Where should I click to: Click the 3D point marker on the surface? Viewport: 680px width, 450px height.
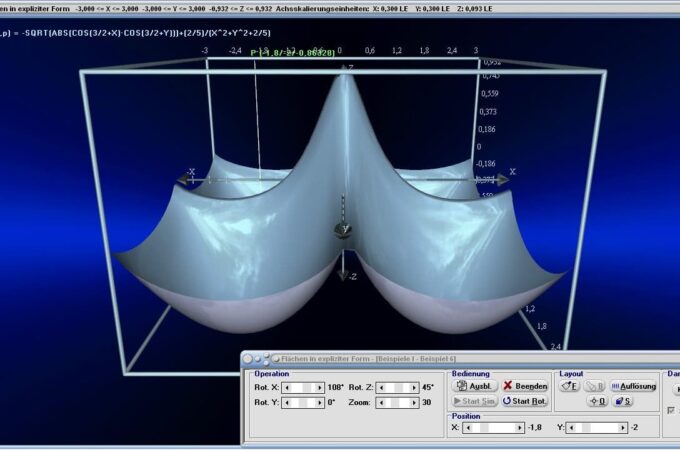click(x=345, y=229)
